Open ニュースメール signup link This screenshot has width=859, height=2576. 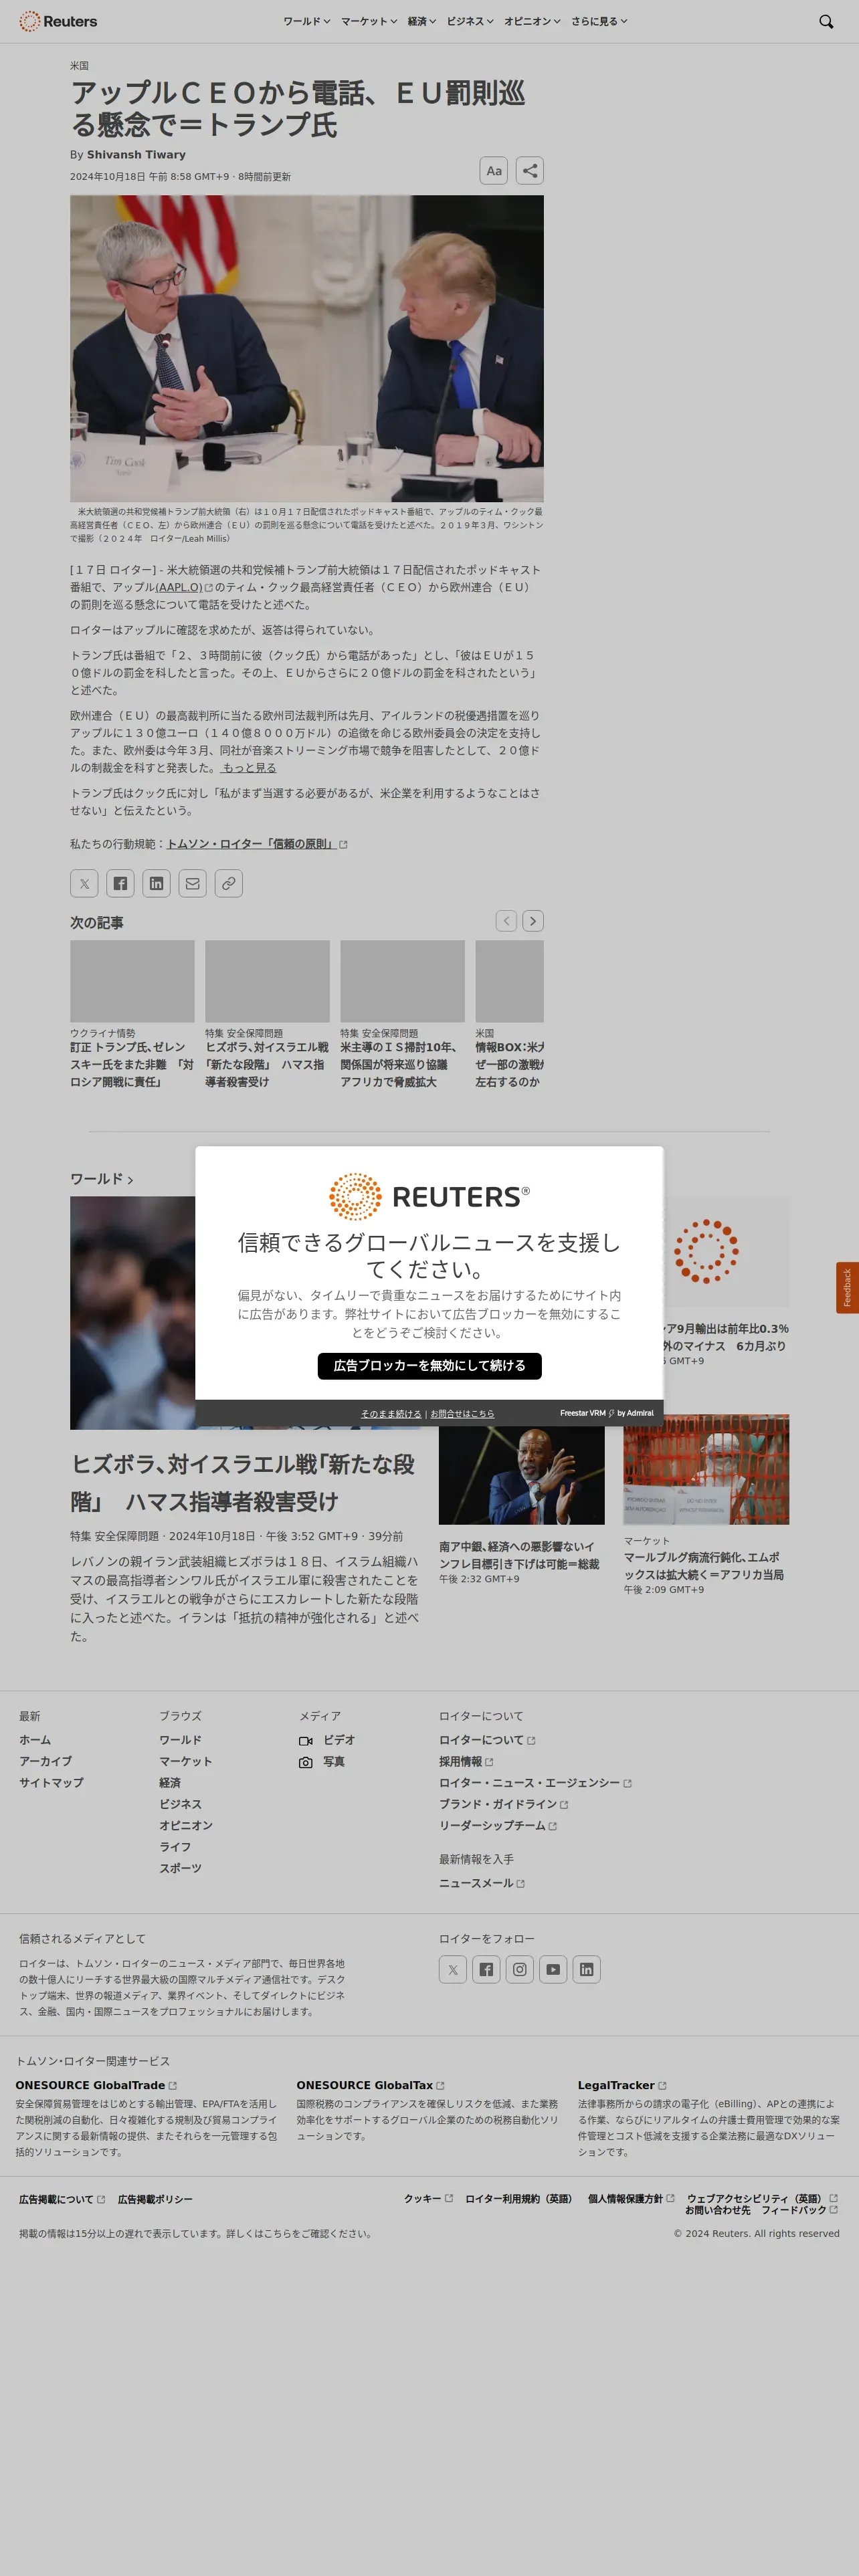pyautogui.click(x=482, y=1883)
